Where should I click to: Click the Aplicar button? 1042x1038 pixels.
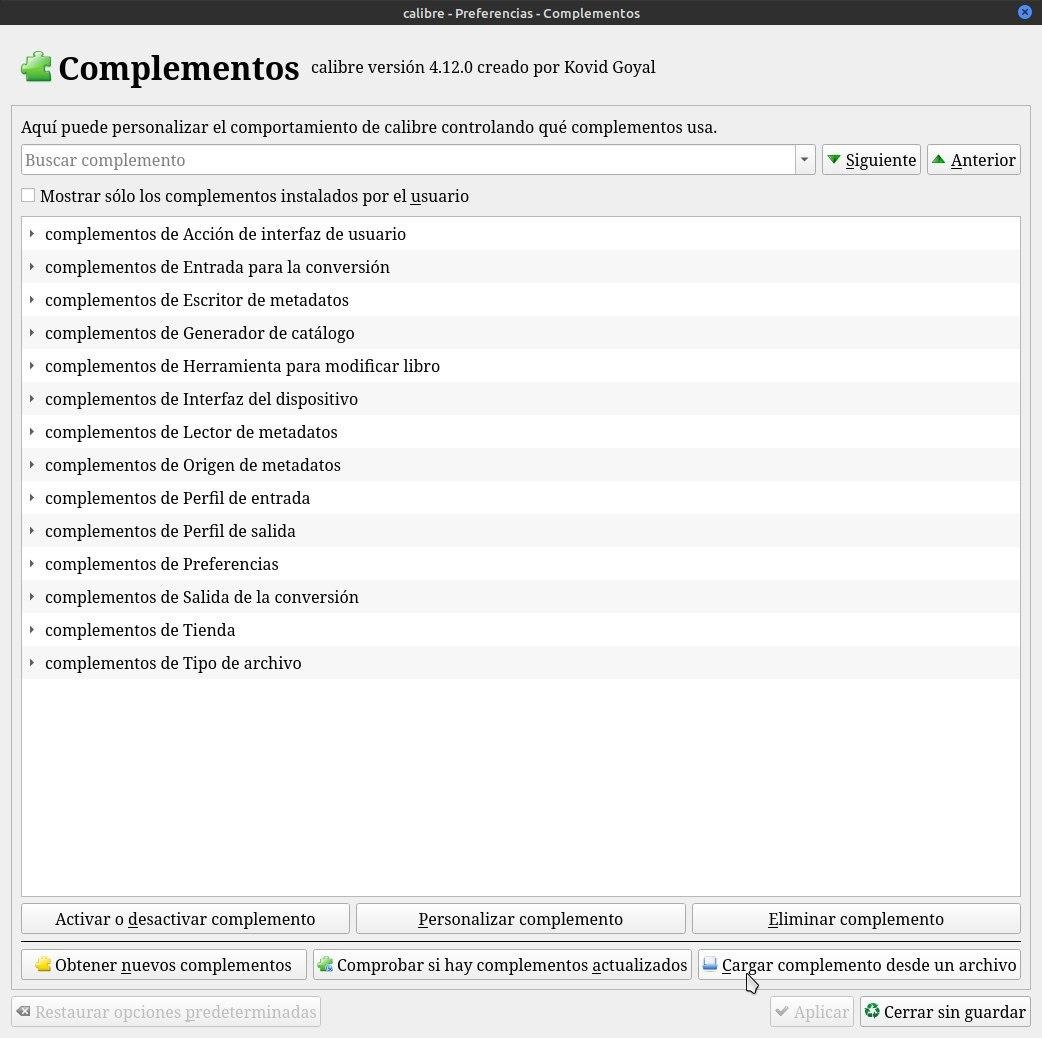tap(811, 1011)
